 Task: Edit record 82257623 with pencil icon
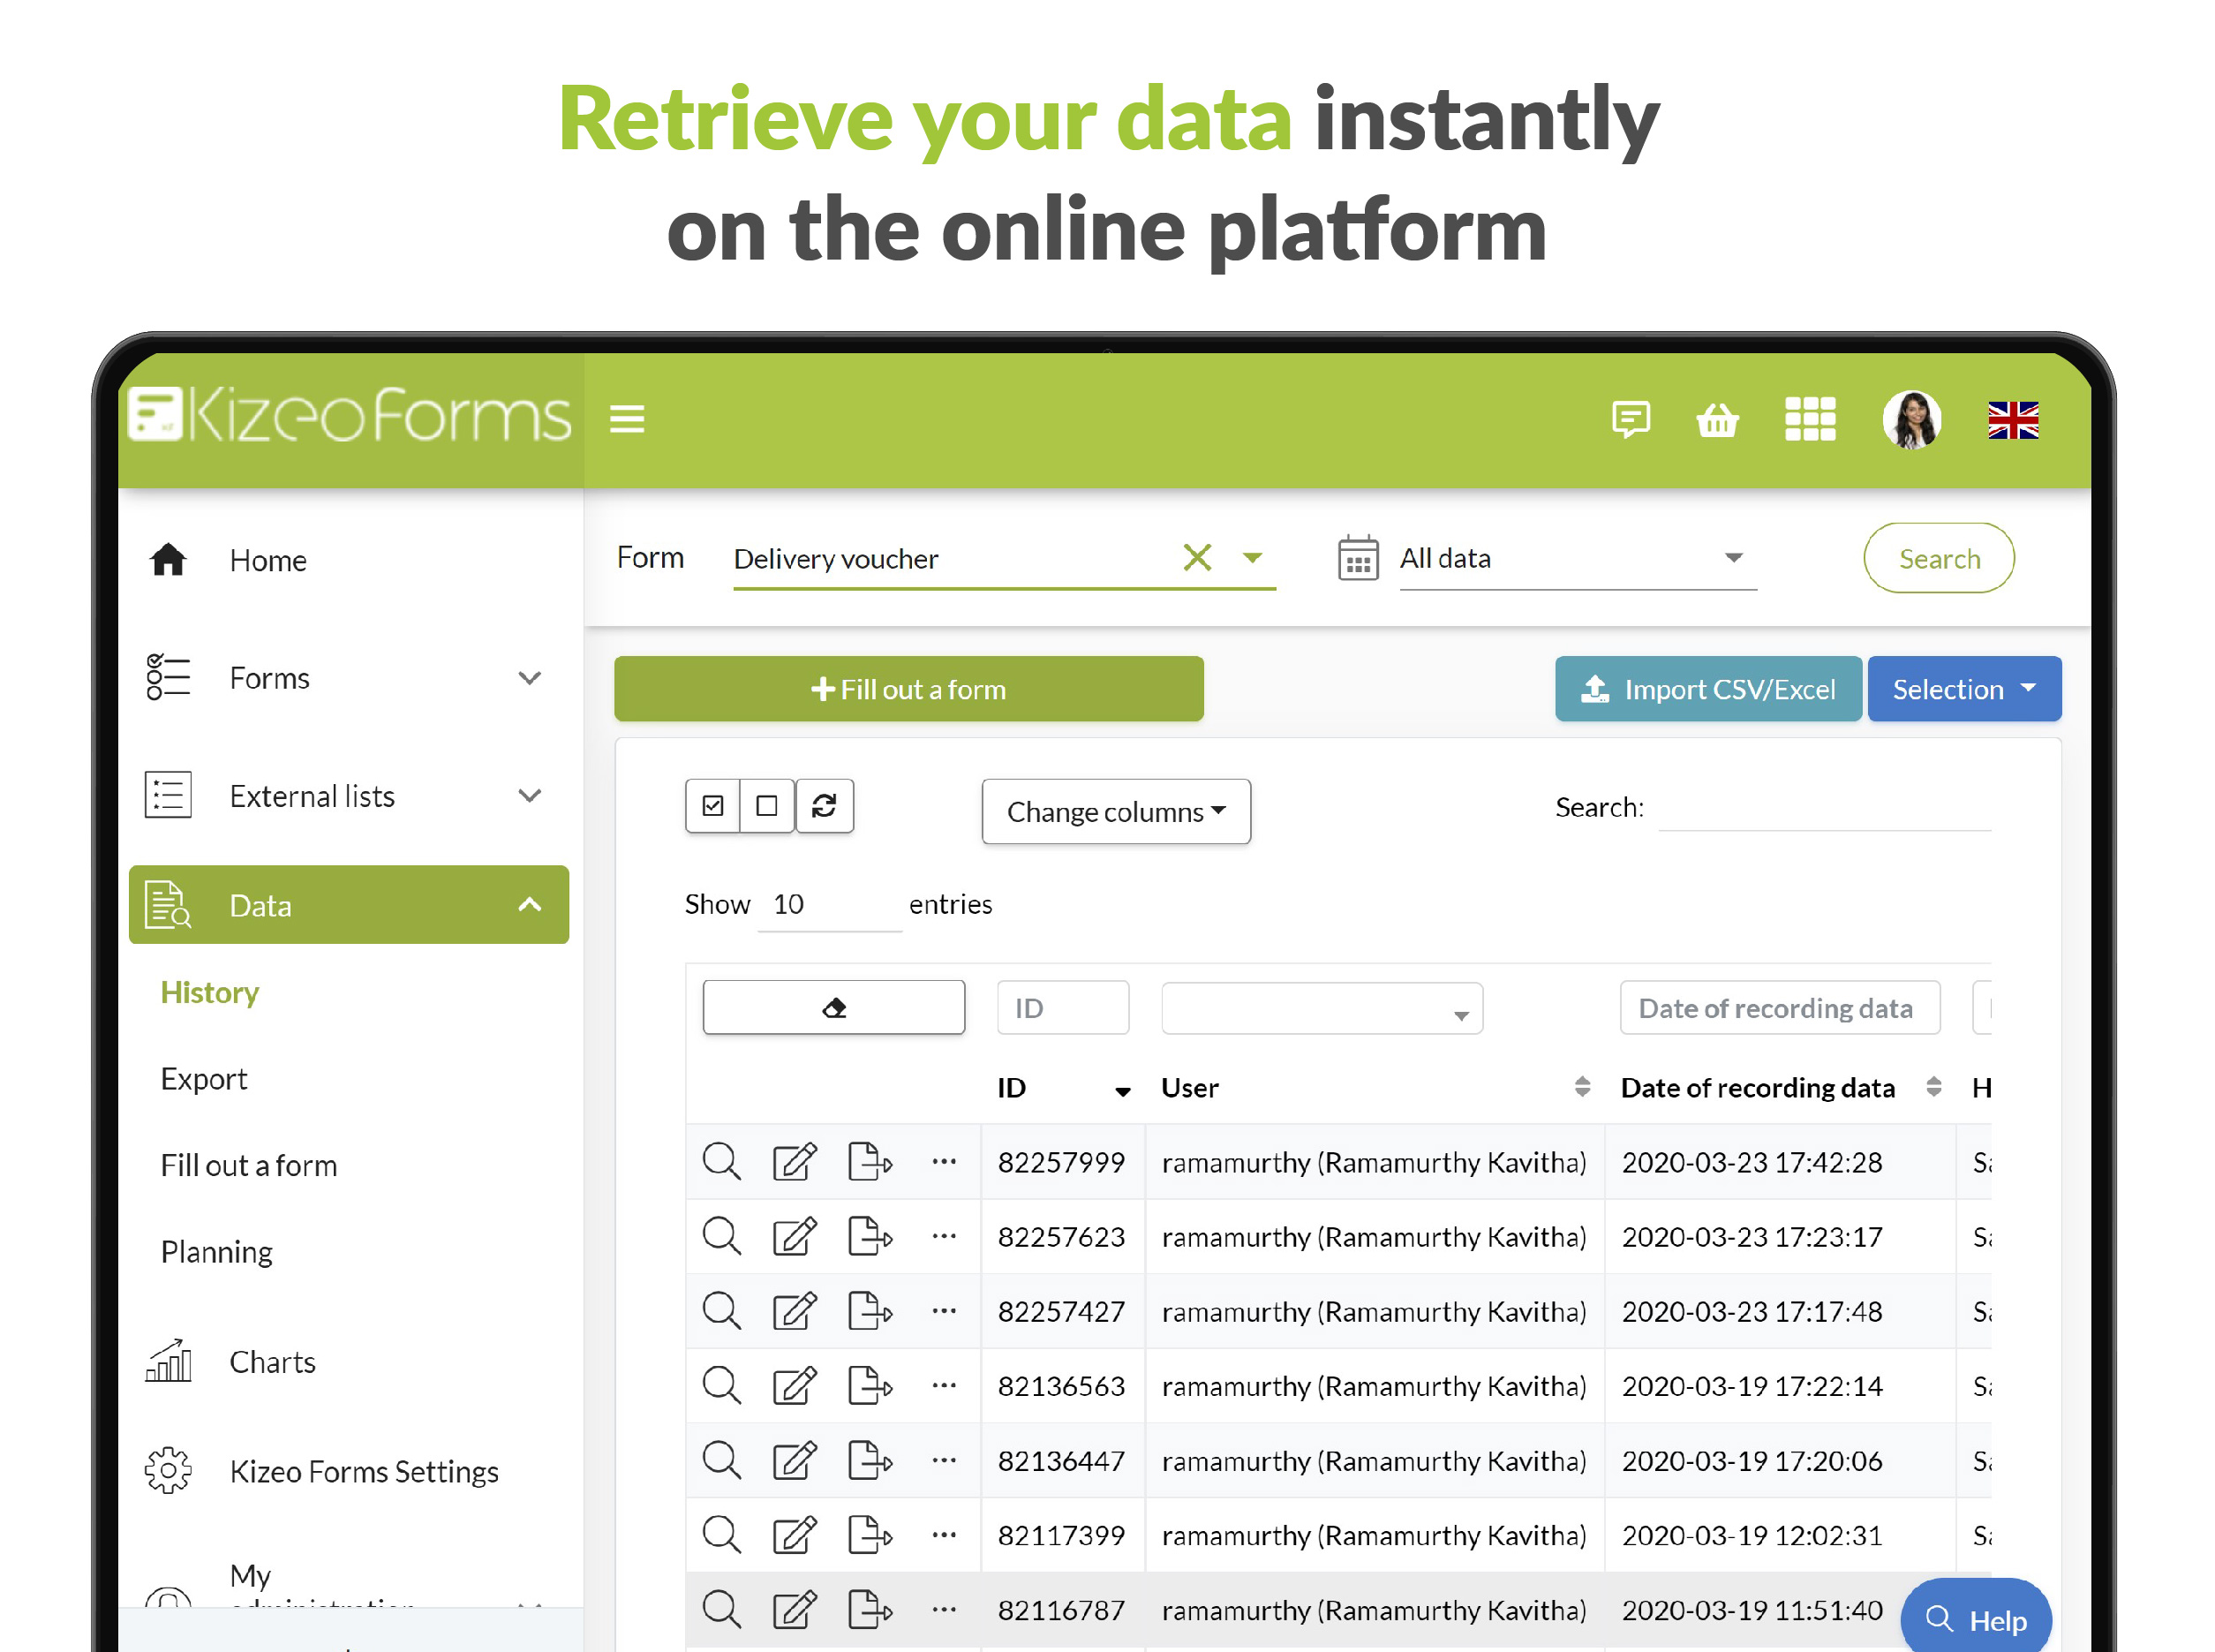(794, 1237)
